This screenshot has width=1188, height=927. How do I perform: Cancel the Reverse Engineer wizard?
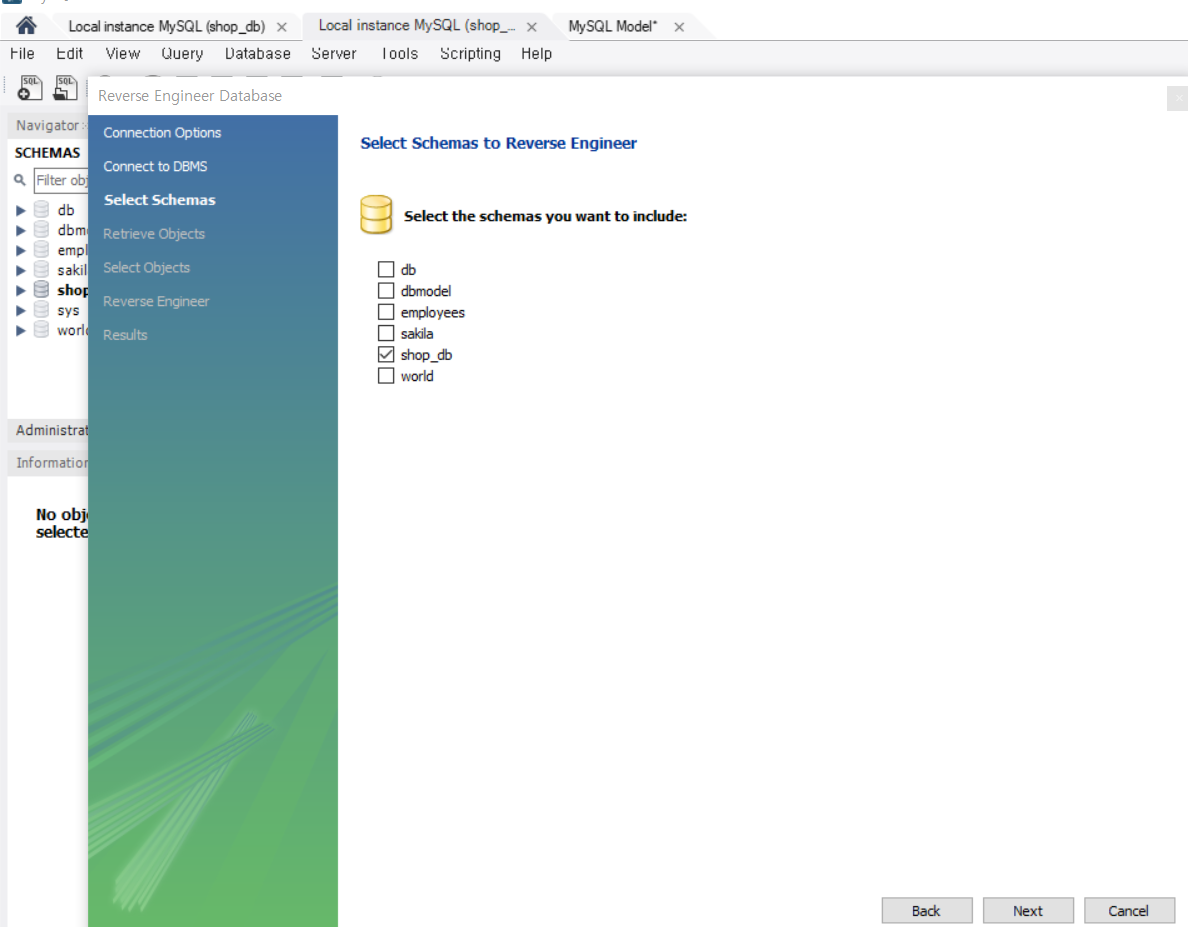tap(1129, 910)
